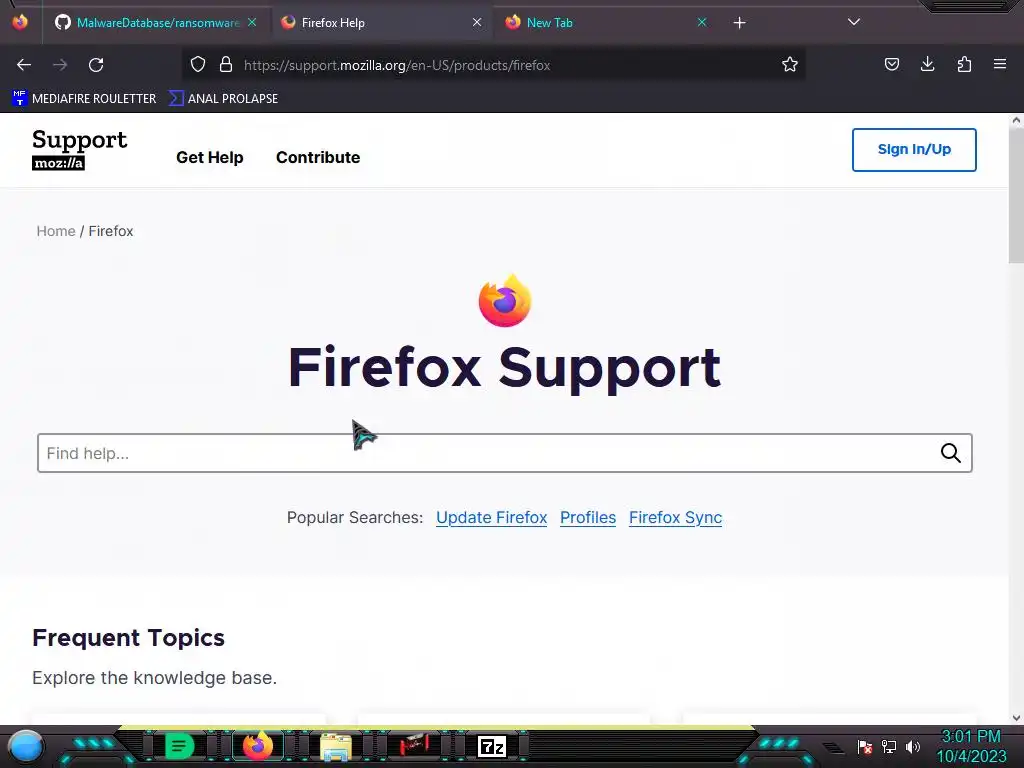Image resolution: width=1024 pixels, height=768 pixels.
Task: Open Action Center flag tray icon
Action: (865, 746)
